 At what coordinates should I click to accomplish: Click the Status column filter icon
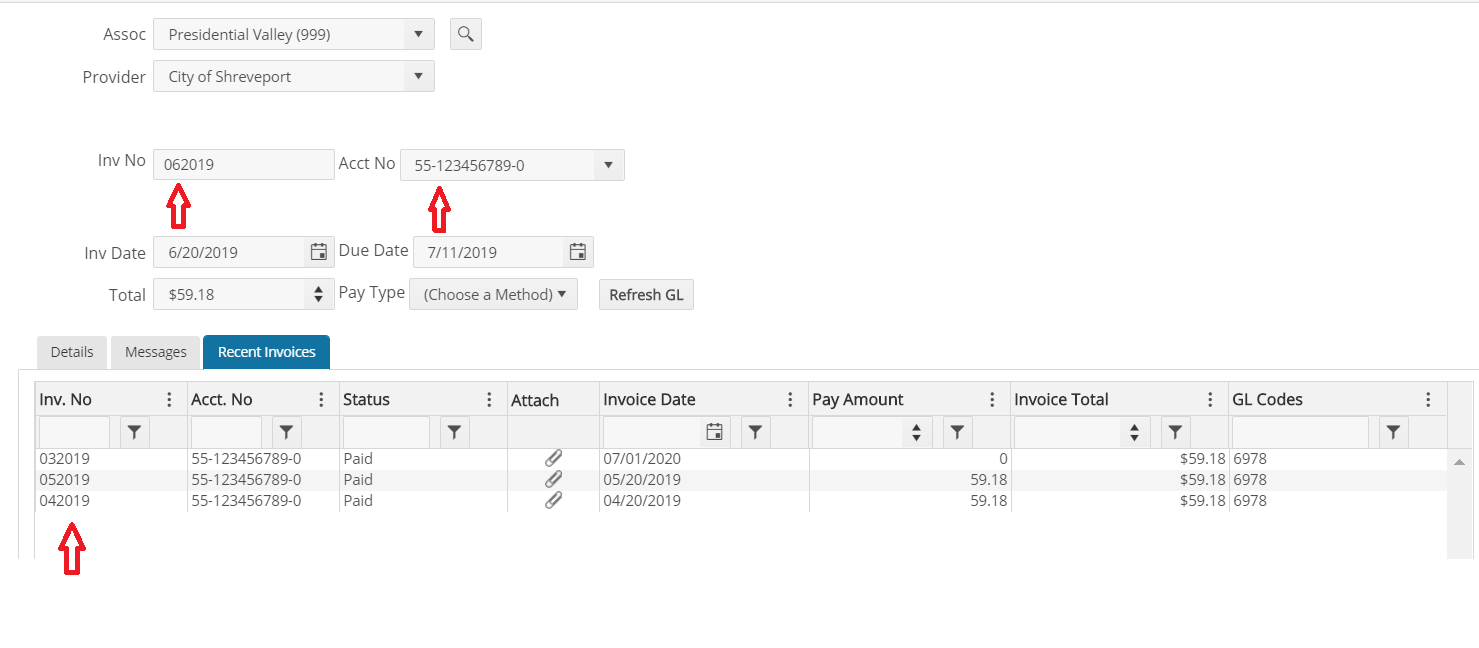pyautogui.click(x=455, y=432)
